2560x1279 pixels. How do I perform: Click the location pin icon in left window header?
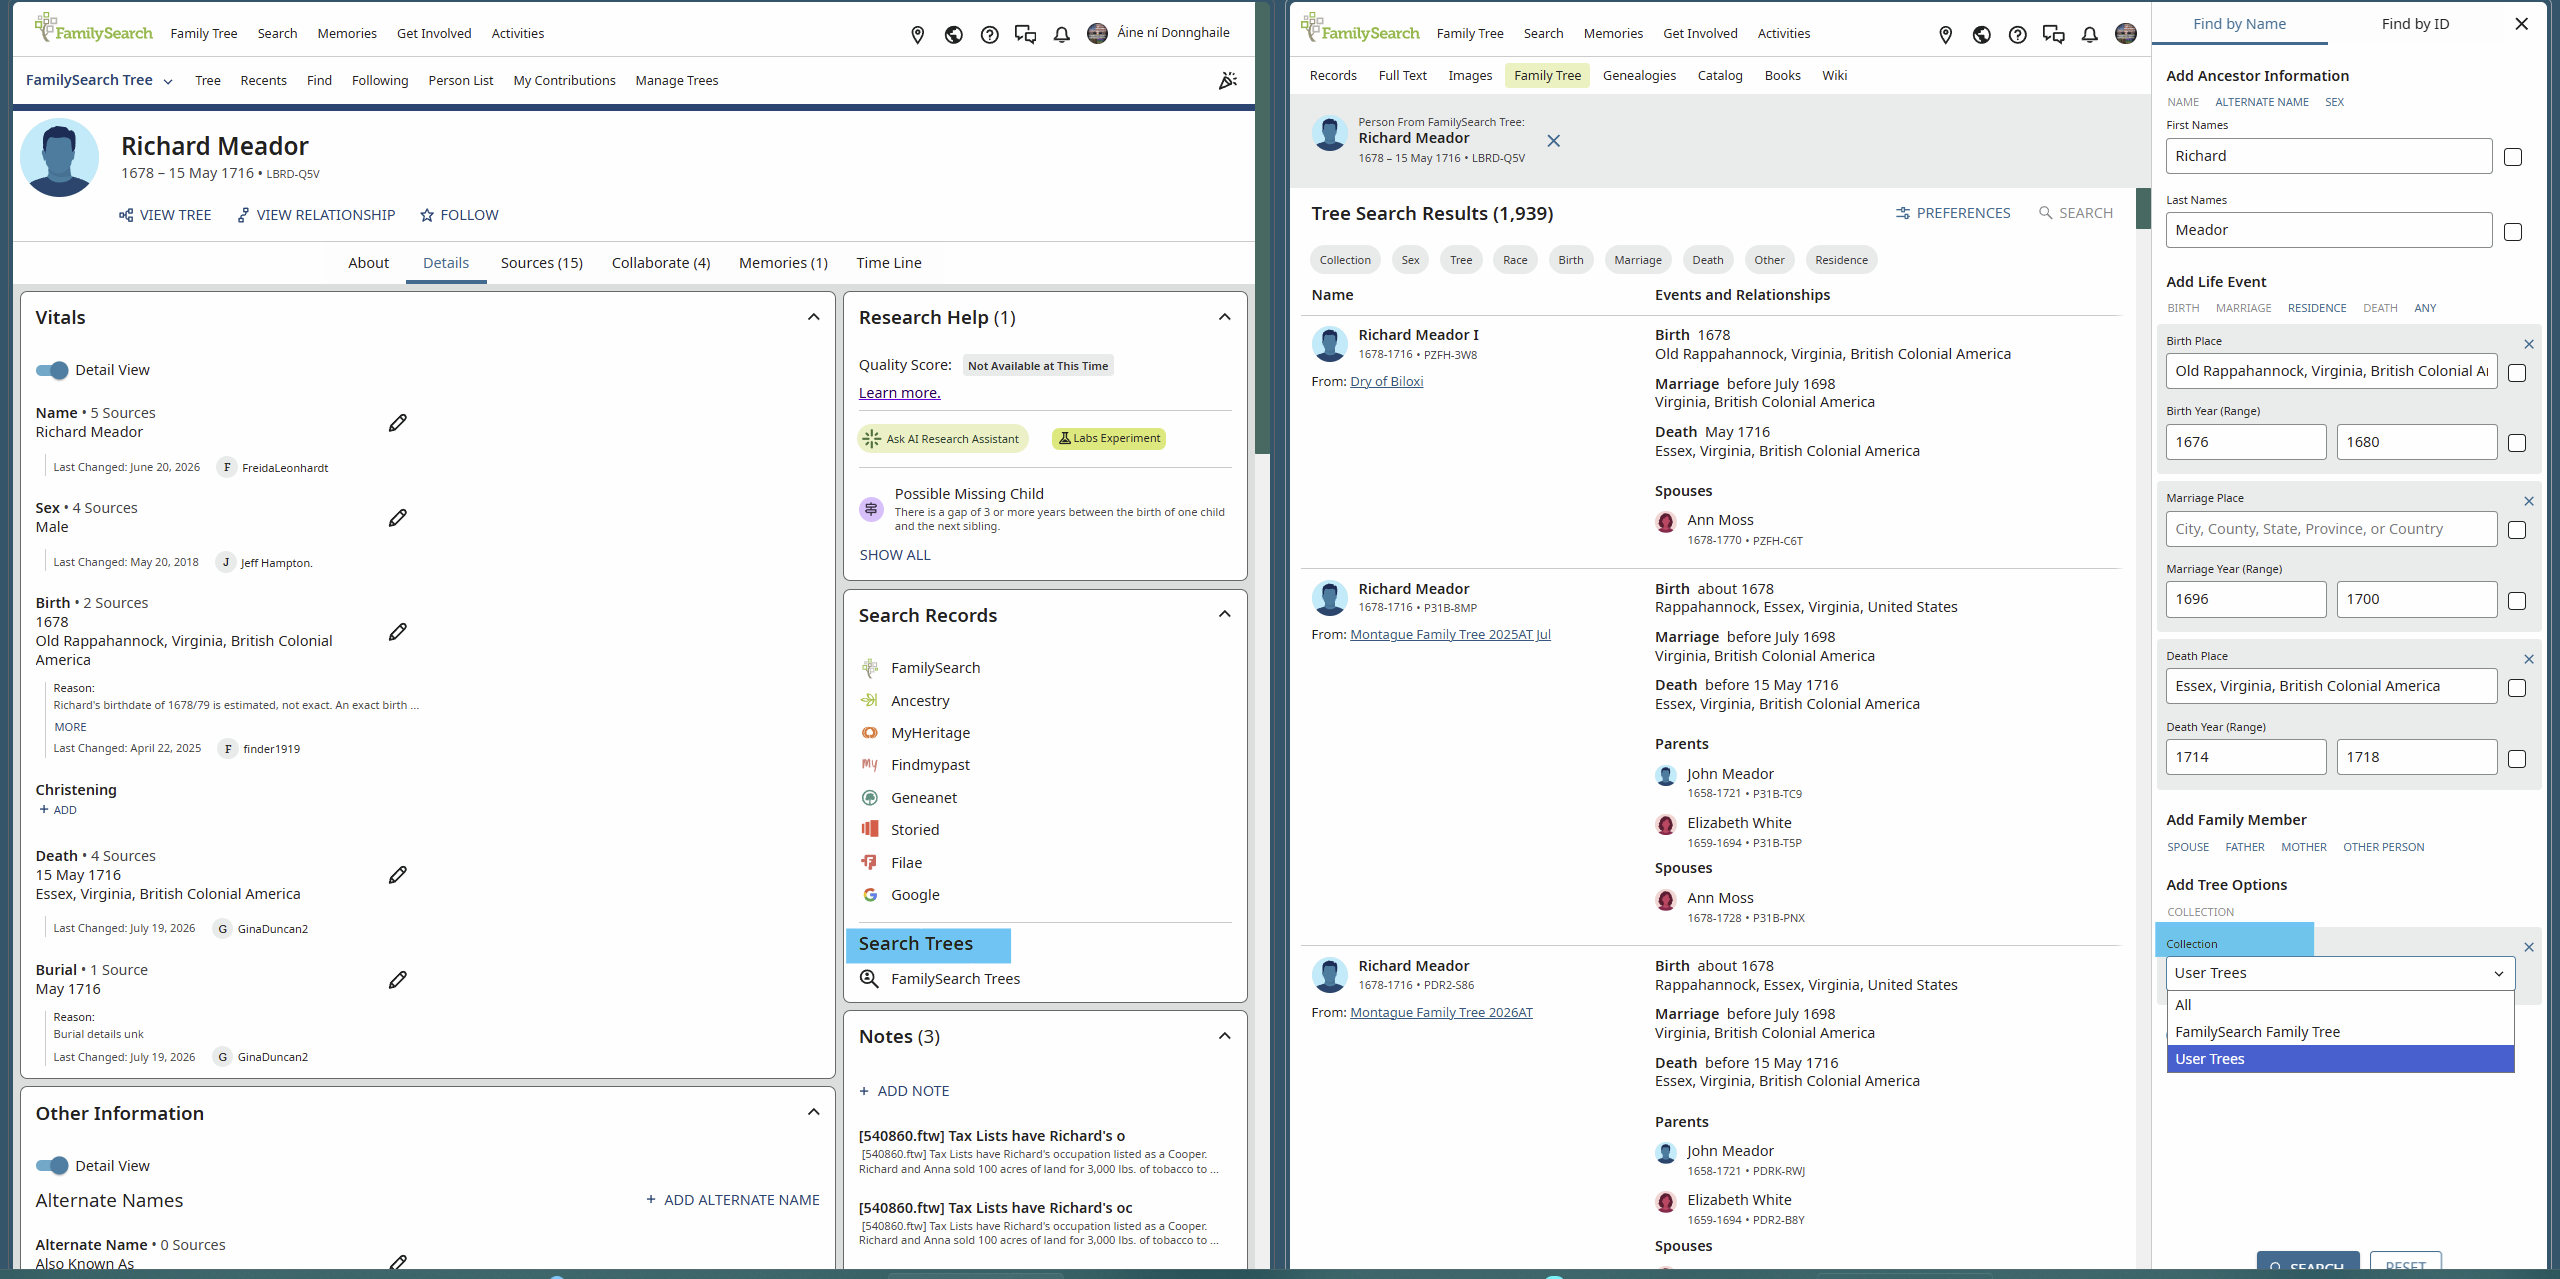[918, 35]
